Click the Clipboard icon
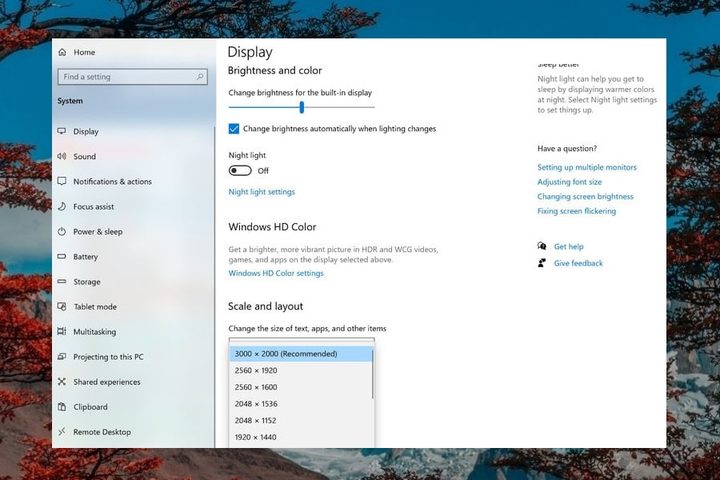The image size is (720, 480). pos(62,407)
